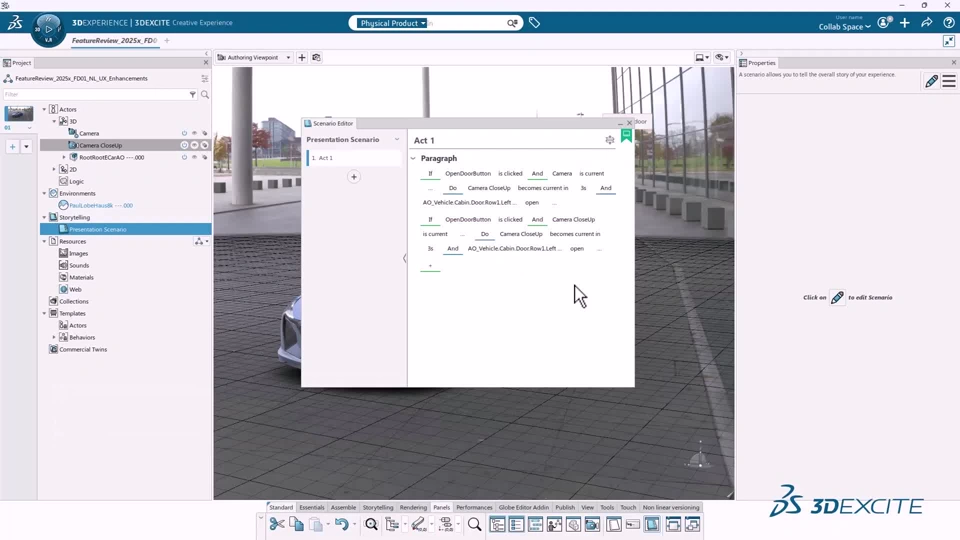Viewport: 960px width, 540px height.
Task: Toggle visibility eye of RootRootECarAO actor
Action: click(x=194, y=157)
